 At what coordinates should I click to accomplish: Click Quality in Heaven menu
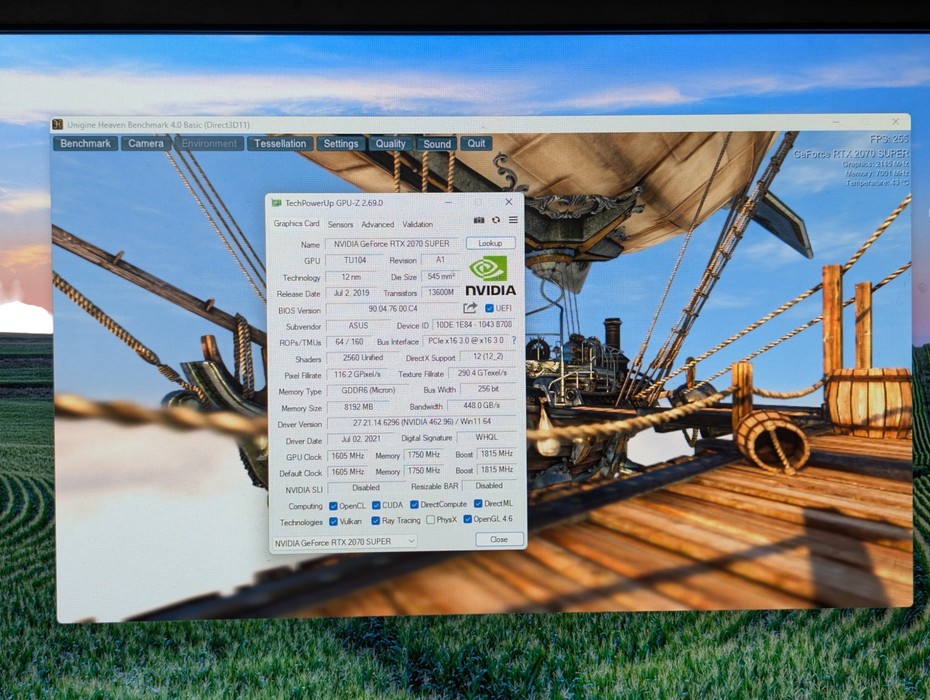pos(390,144)
